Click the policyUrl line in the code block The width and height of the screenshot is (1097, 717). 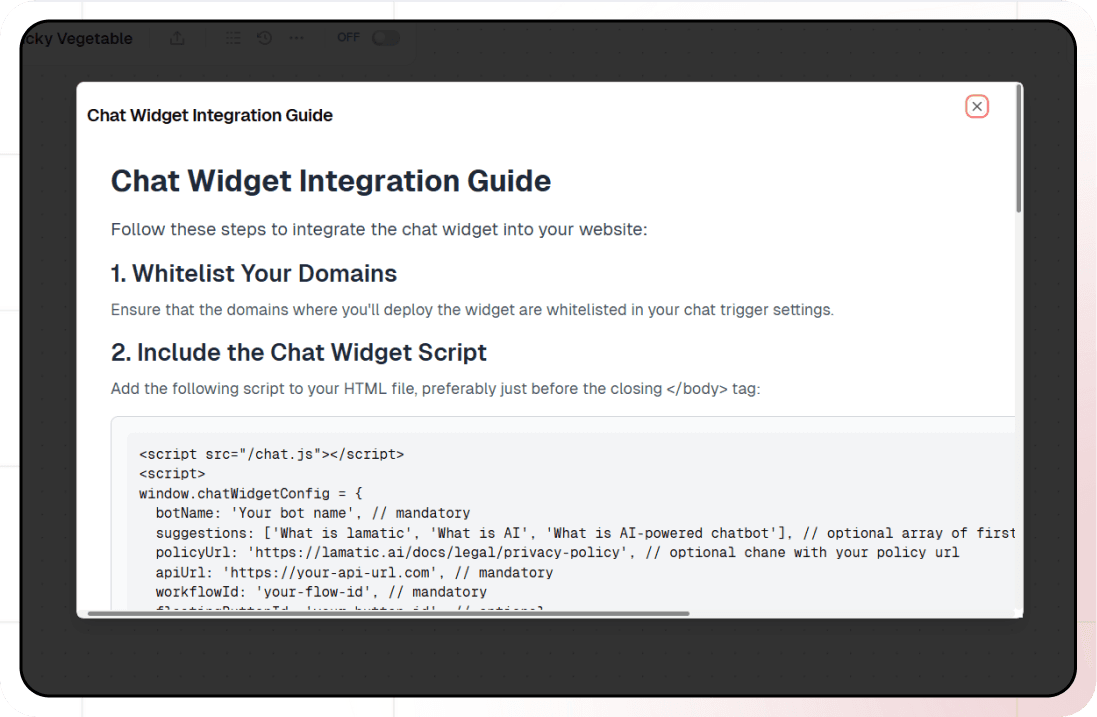pyautogui.click(x=557, y=553)
